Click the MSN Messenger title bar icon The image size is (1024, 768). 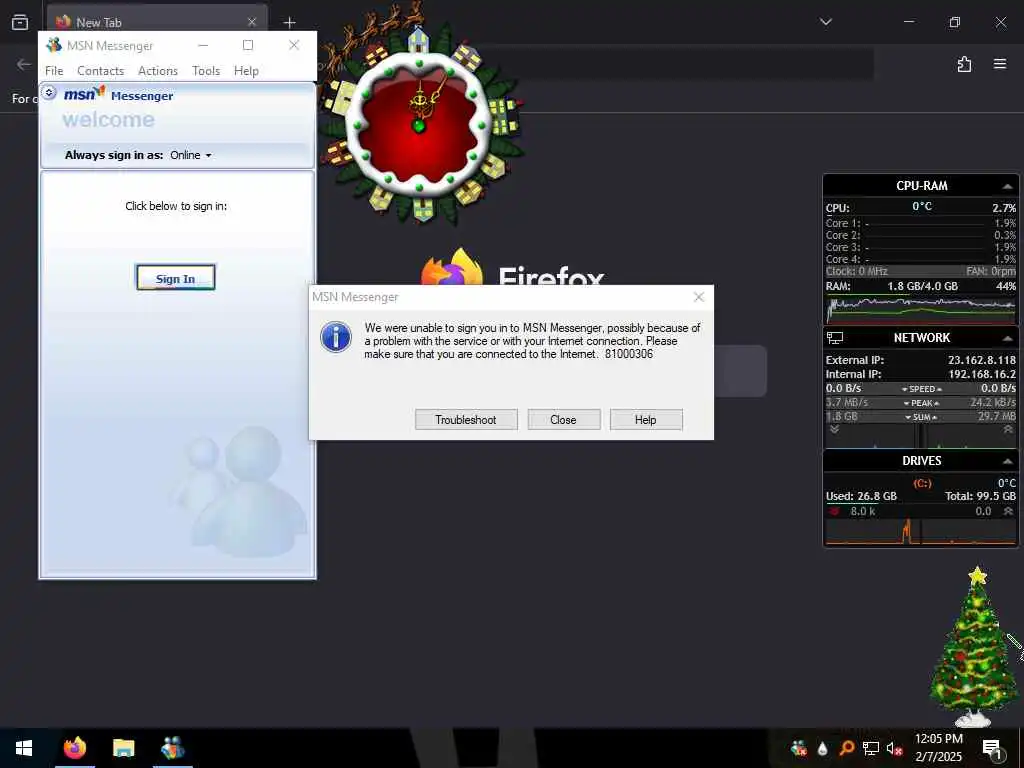(x=54, y=45)
